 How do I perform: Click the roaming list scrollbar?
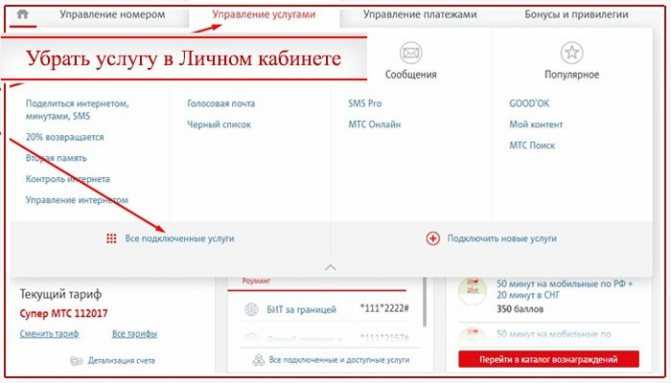point(425,302)
